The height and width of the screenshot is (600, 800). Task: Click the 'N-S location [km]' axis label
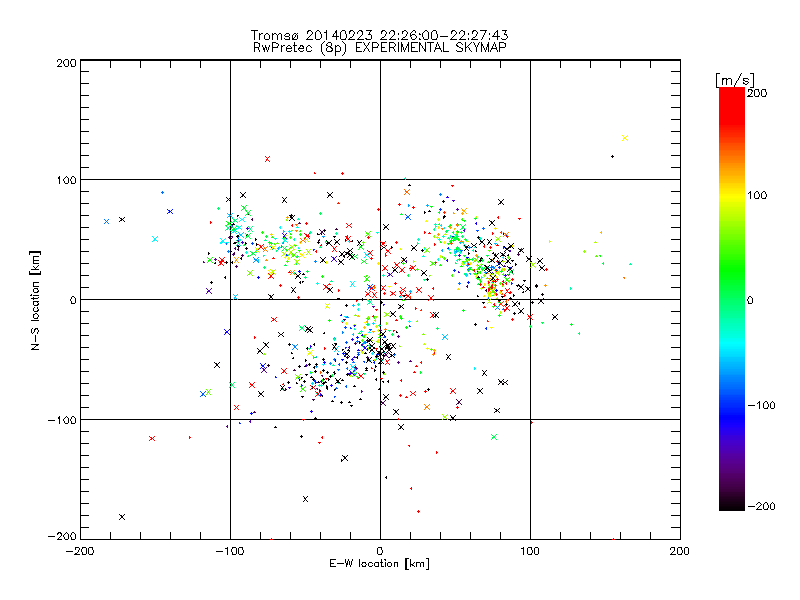[x=35, y=301]
